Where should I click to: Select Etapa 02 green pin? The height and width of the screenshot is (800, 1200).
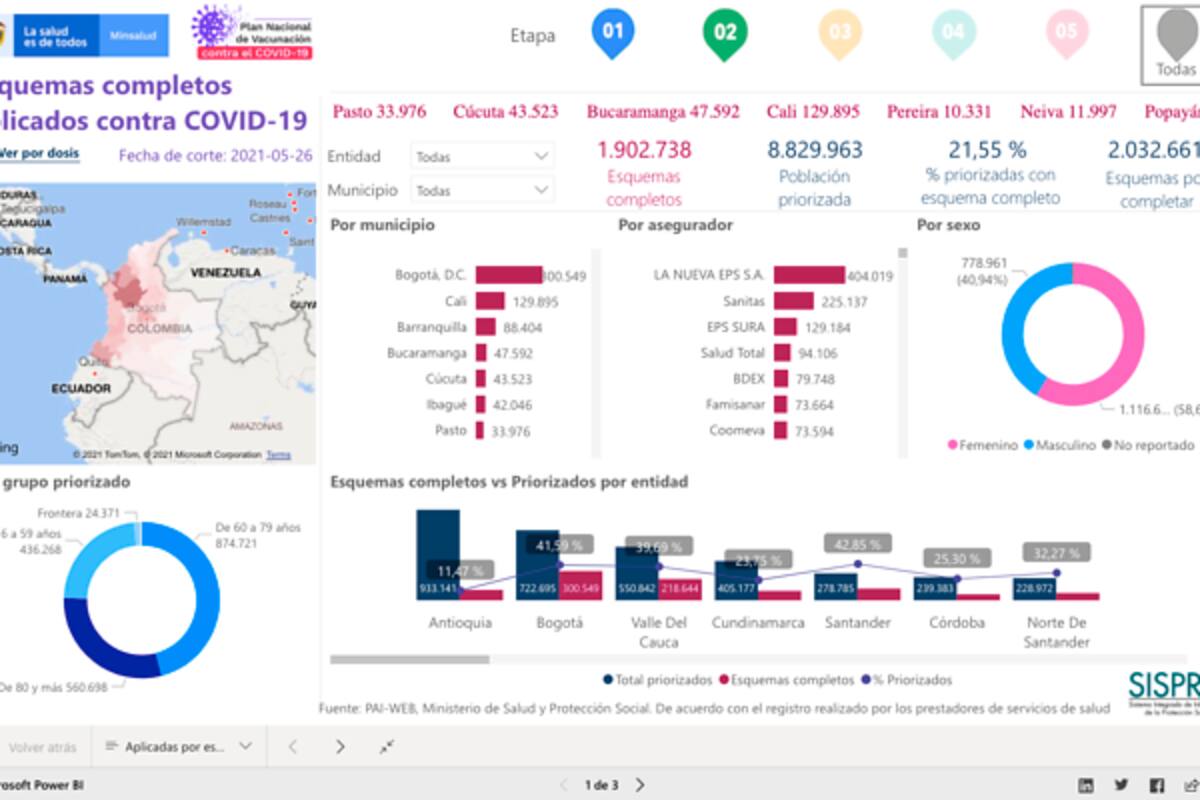point(725,32)
